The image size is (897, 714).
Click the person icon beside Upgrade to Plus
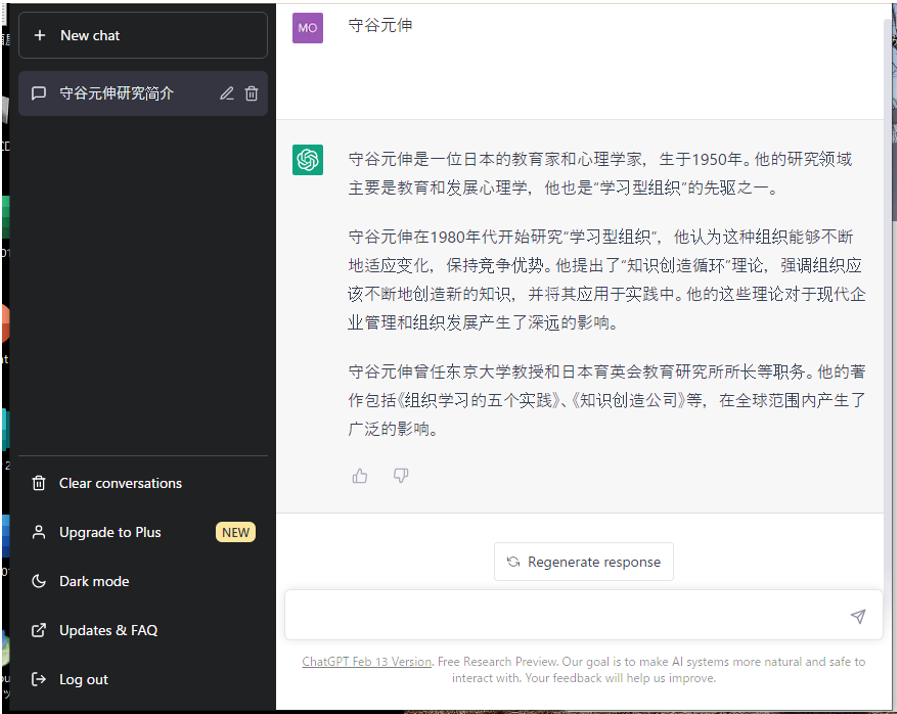pos(38,533)
